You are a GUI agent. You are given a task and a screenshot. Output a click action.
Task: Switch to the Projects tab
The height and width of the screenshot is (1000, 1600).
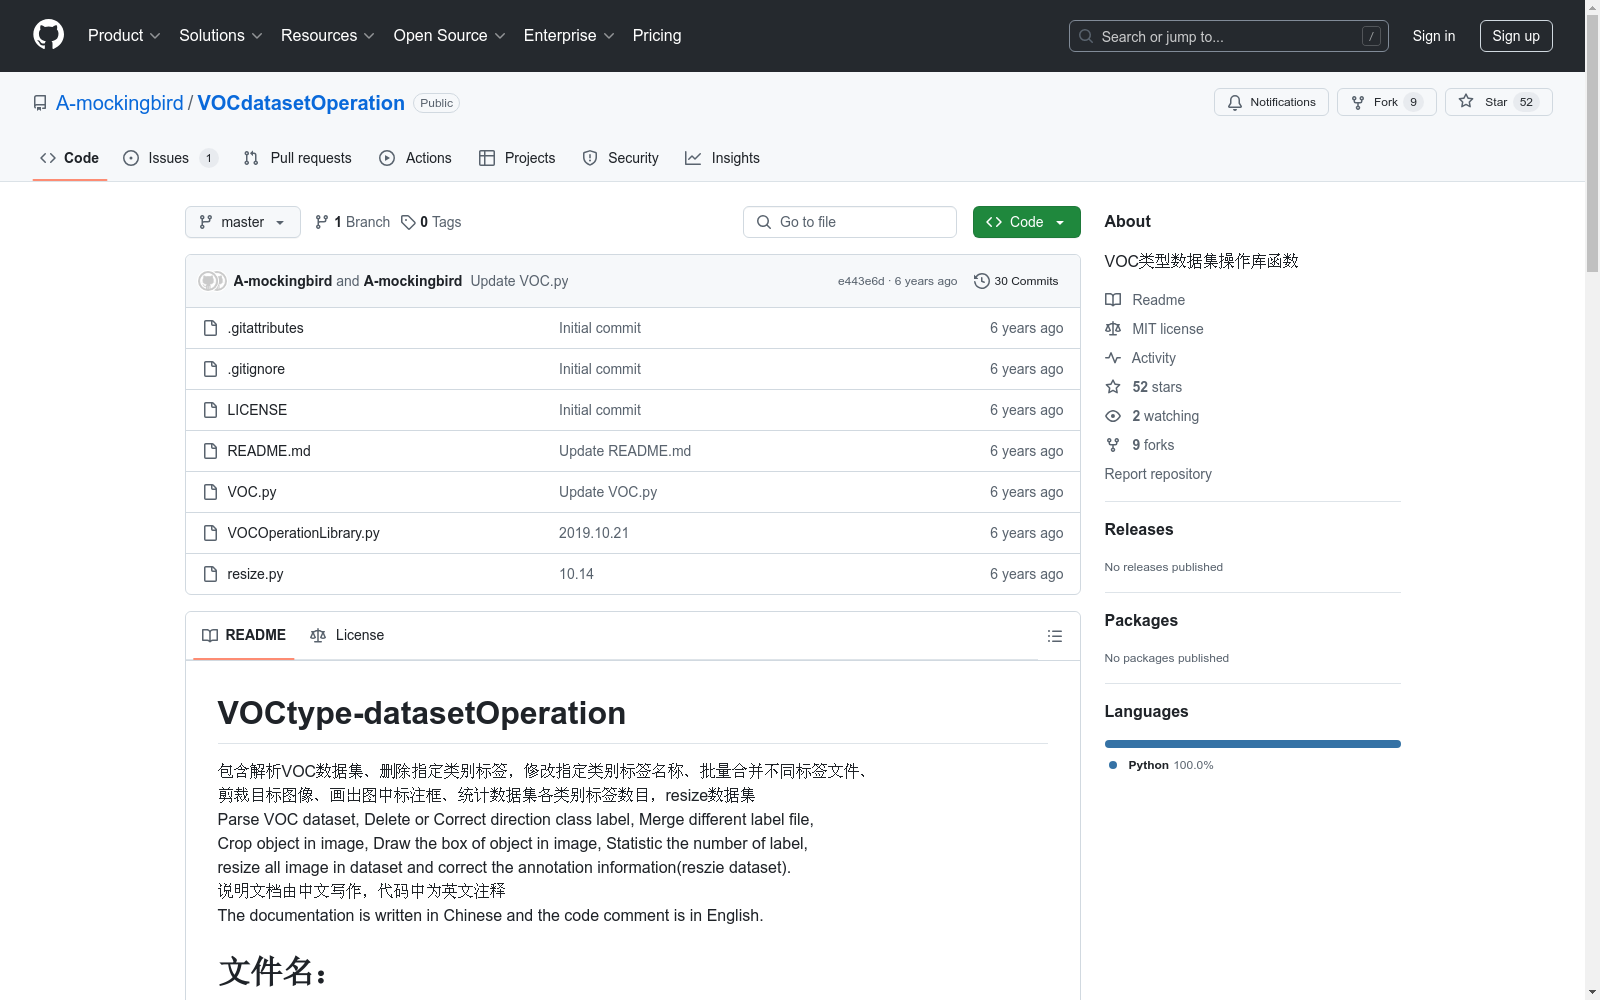(517, 158)
